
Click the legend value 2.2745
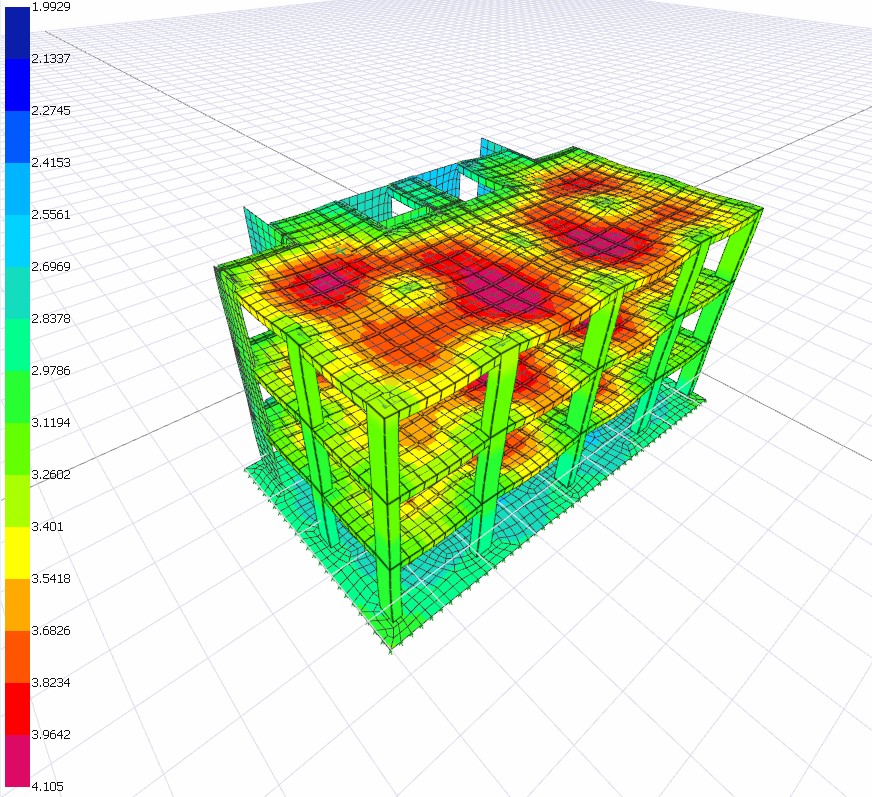click(51, 111)
